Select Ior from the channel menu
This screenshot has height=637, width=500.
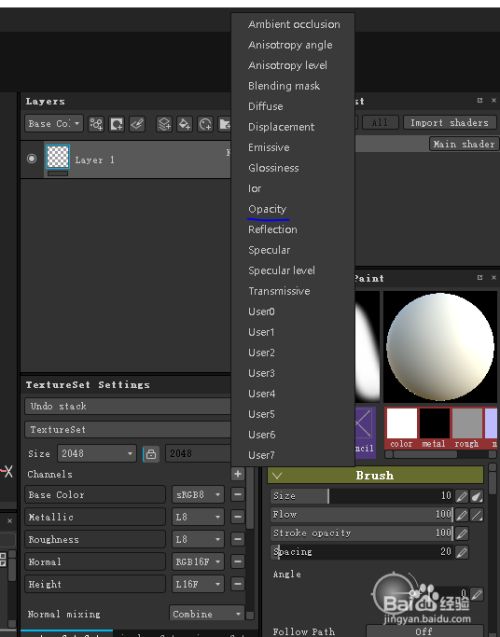(255, 188)
